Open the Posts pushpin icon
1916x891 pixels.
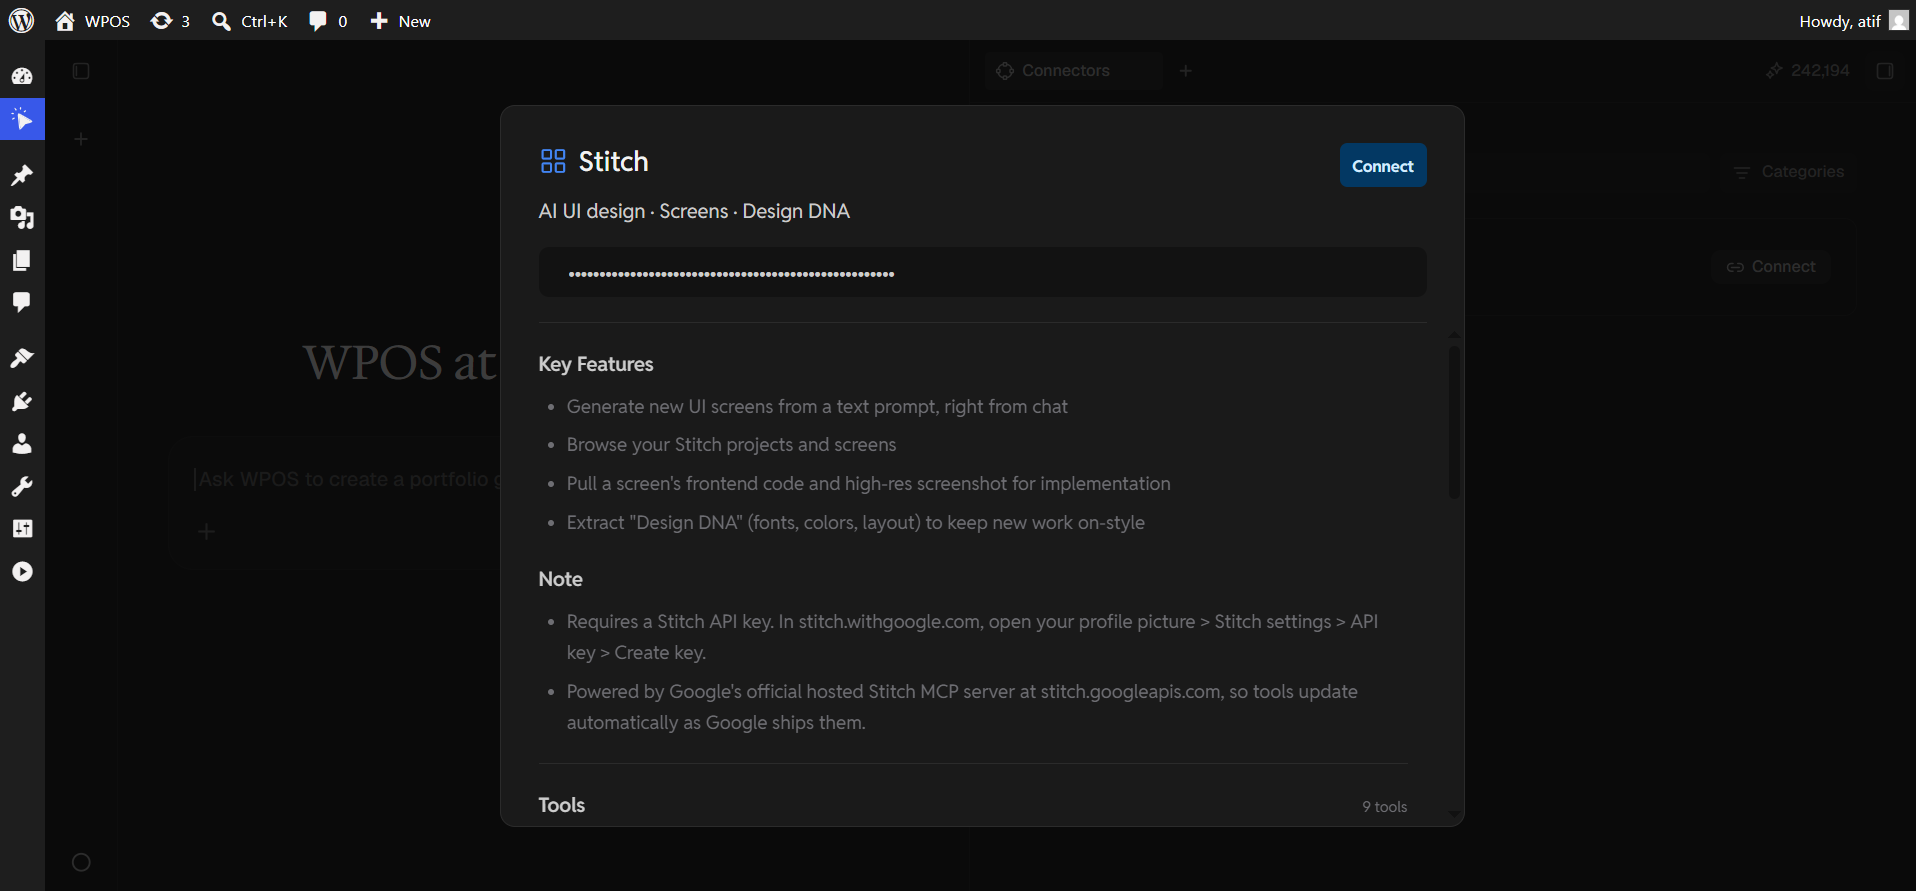pyautogui.click(x=22, y=176)
